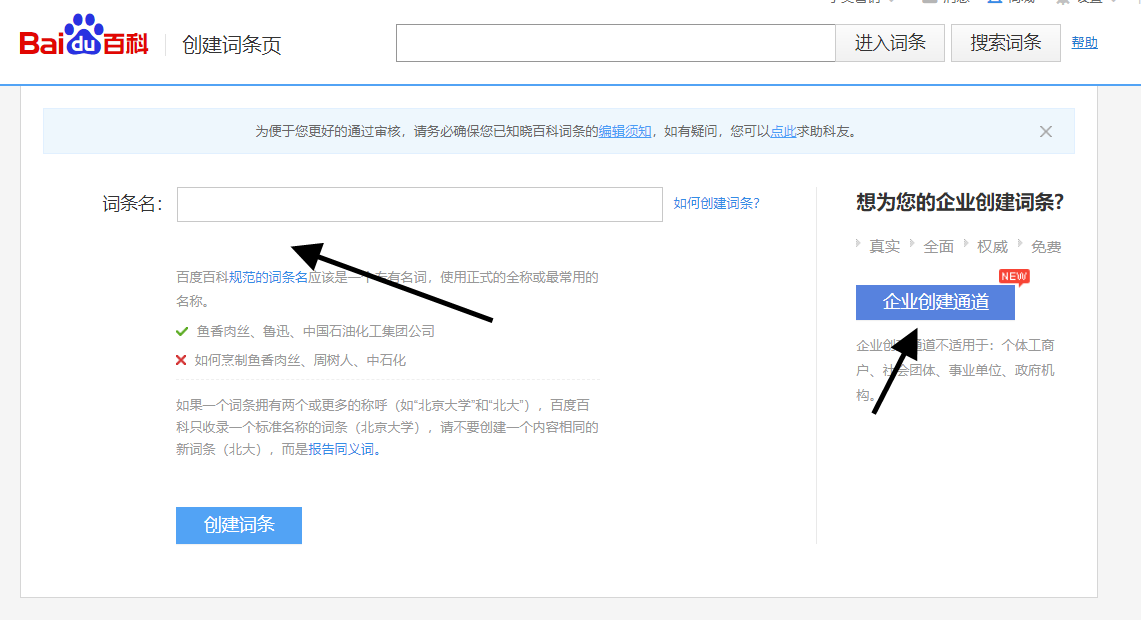Click the 进入词条 button
Image resolution: width=1141 pixels, height=620 pixels.
pyautogui.click(x=890, y=43)
